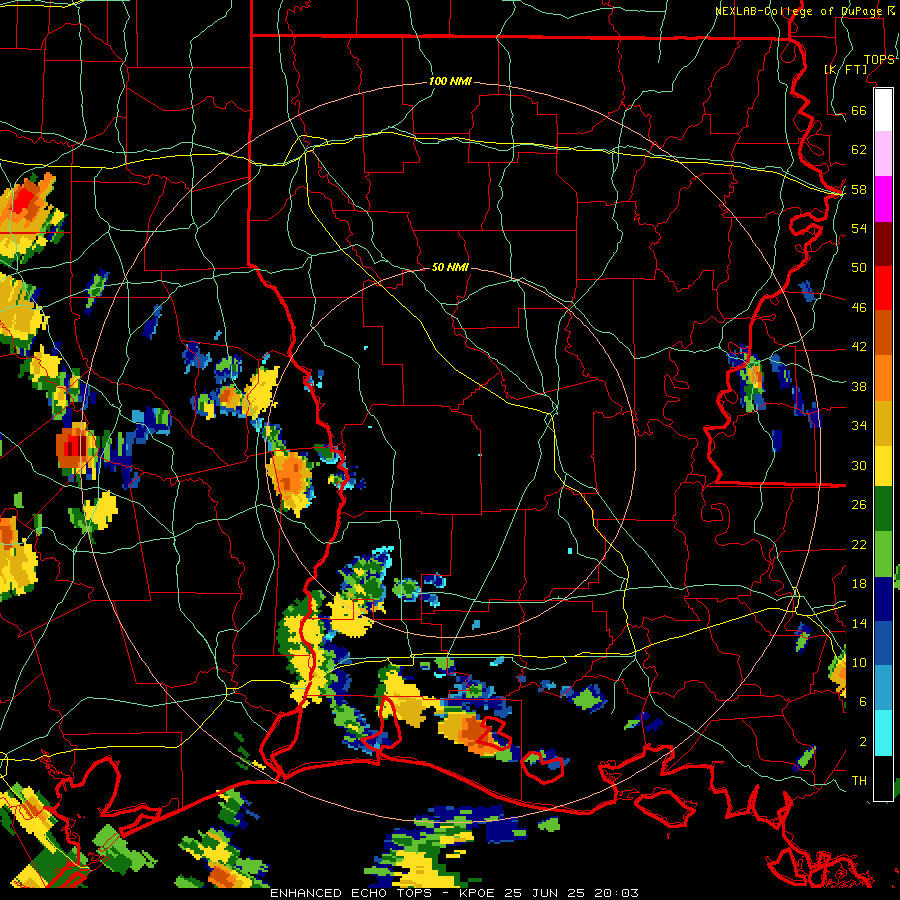This screenshot has width=900, height=900.
Task: Click the "14" legend value
Action: 859,623
